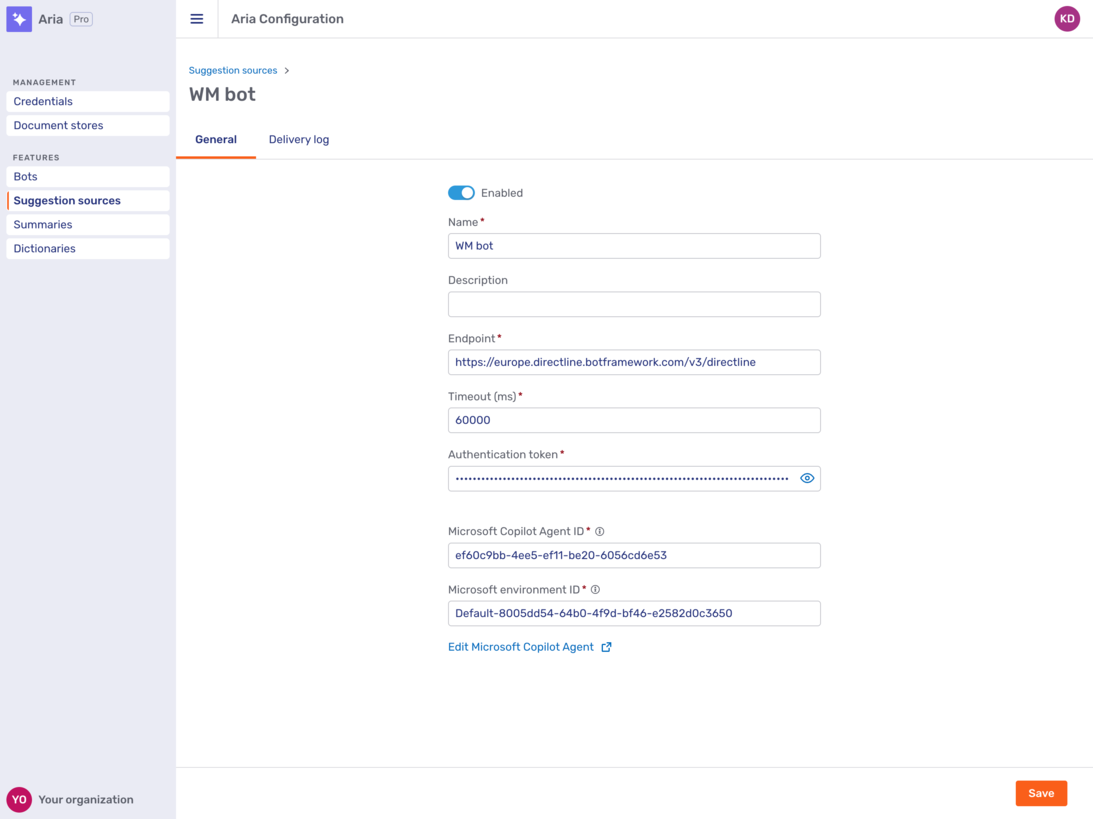Click the info icon beside Microsoft Copilot Agent ID
Screen dimensions: 1093x819
pyautogui.click(x=599, y=531)
